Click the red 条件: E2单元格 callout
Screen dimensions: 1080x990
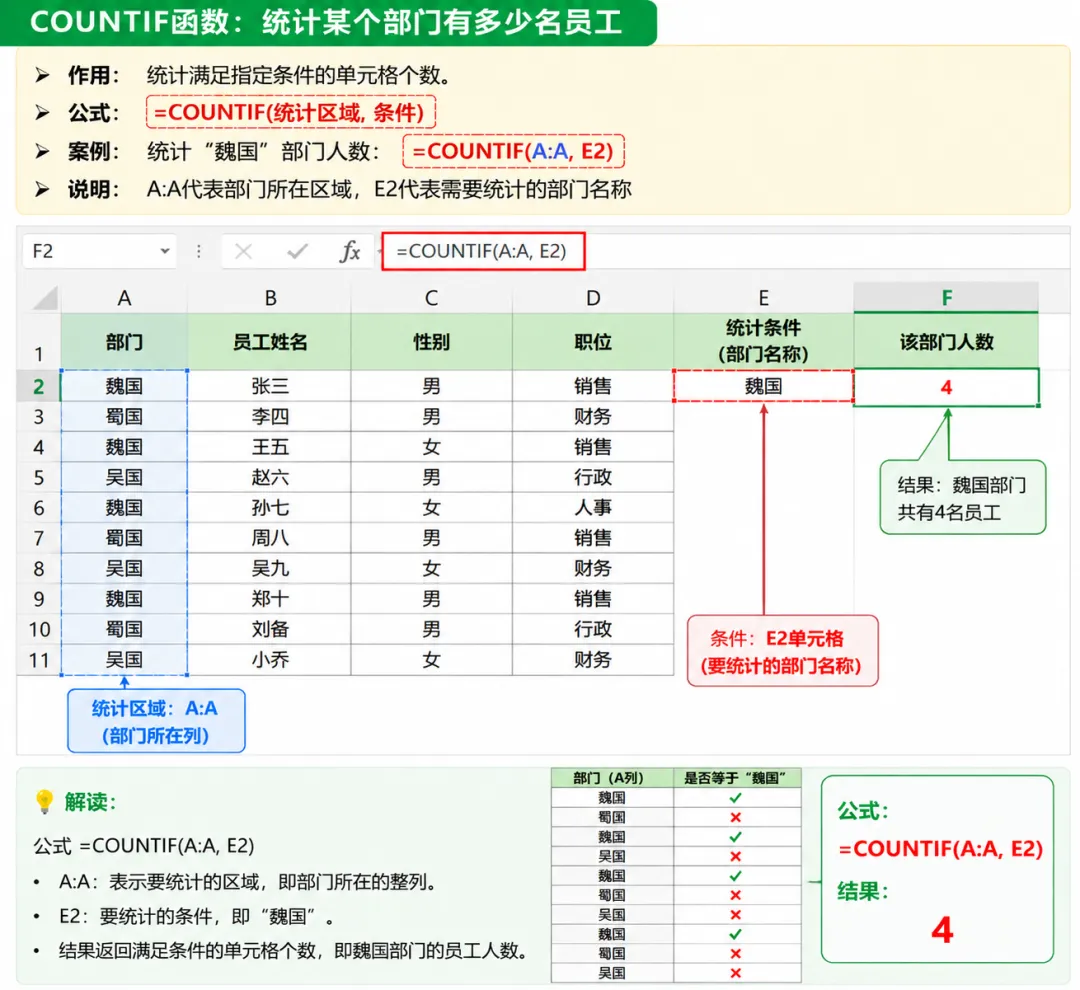coord(782,651)
